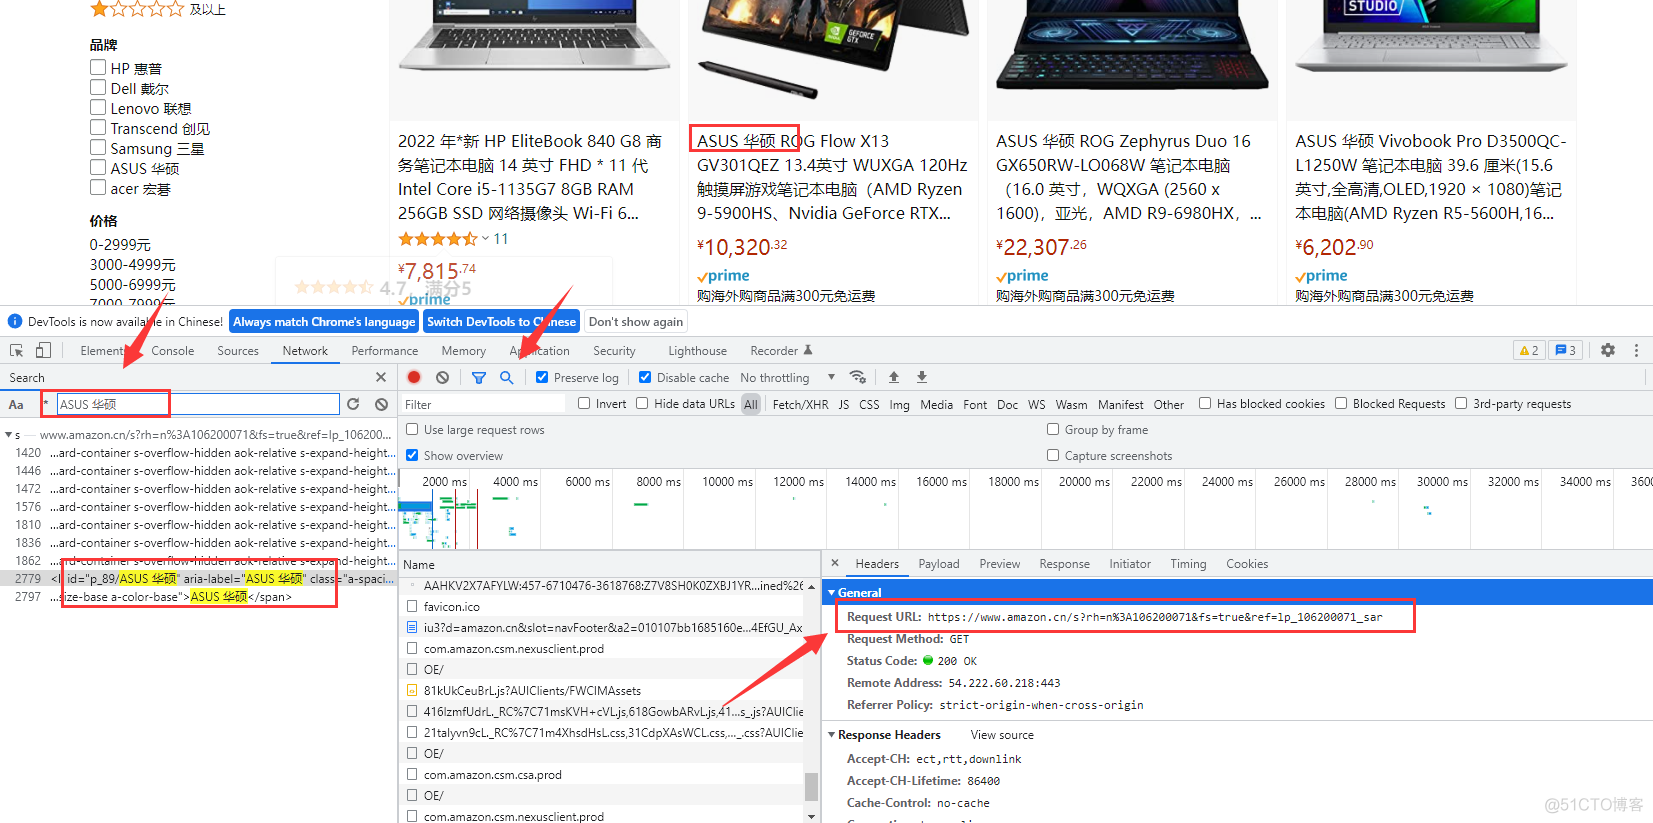1653x823 pixels.
Task: Uncheck Show overview option
Action: pos(412,455)
